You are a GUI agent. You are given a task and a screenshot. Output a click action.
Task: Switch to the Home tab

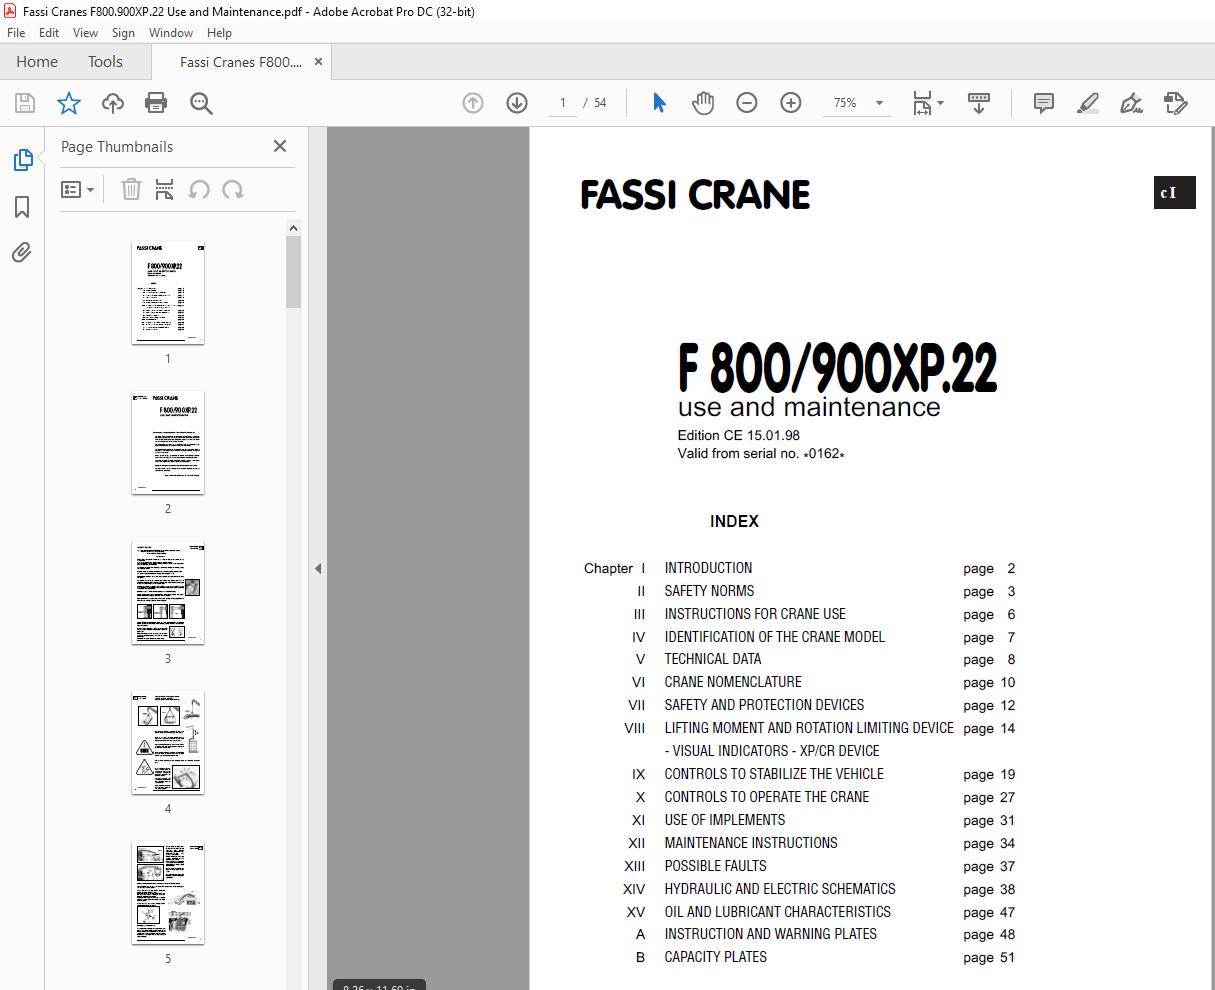pyautogui.click(x=37, y=62)
